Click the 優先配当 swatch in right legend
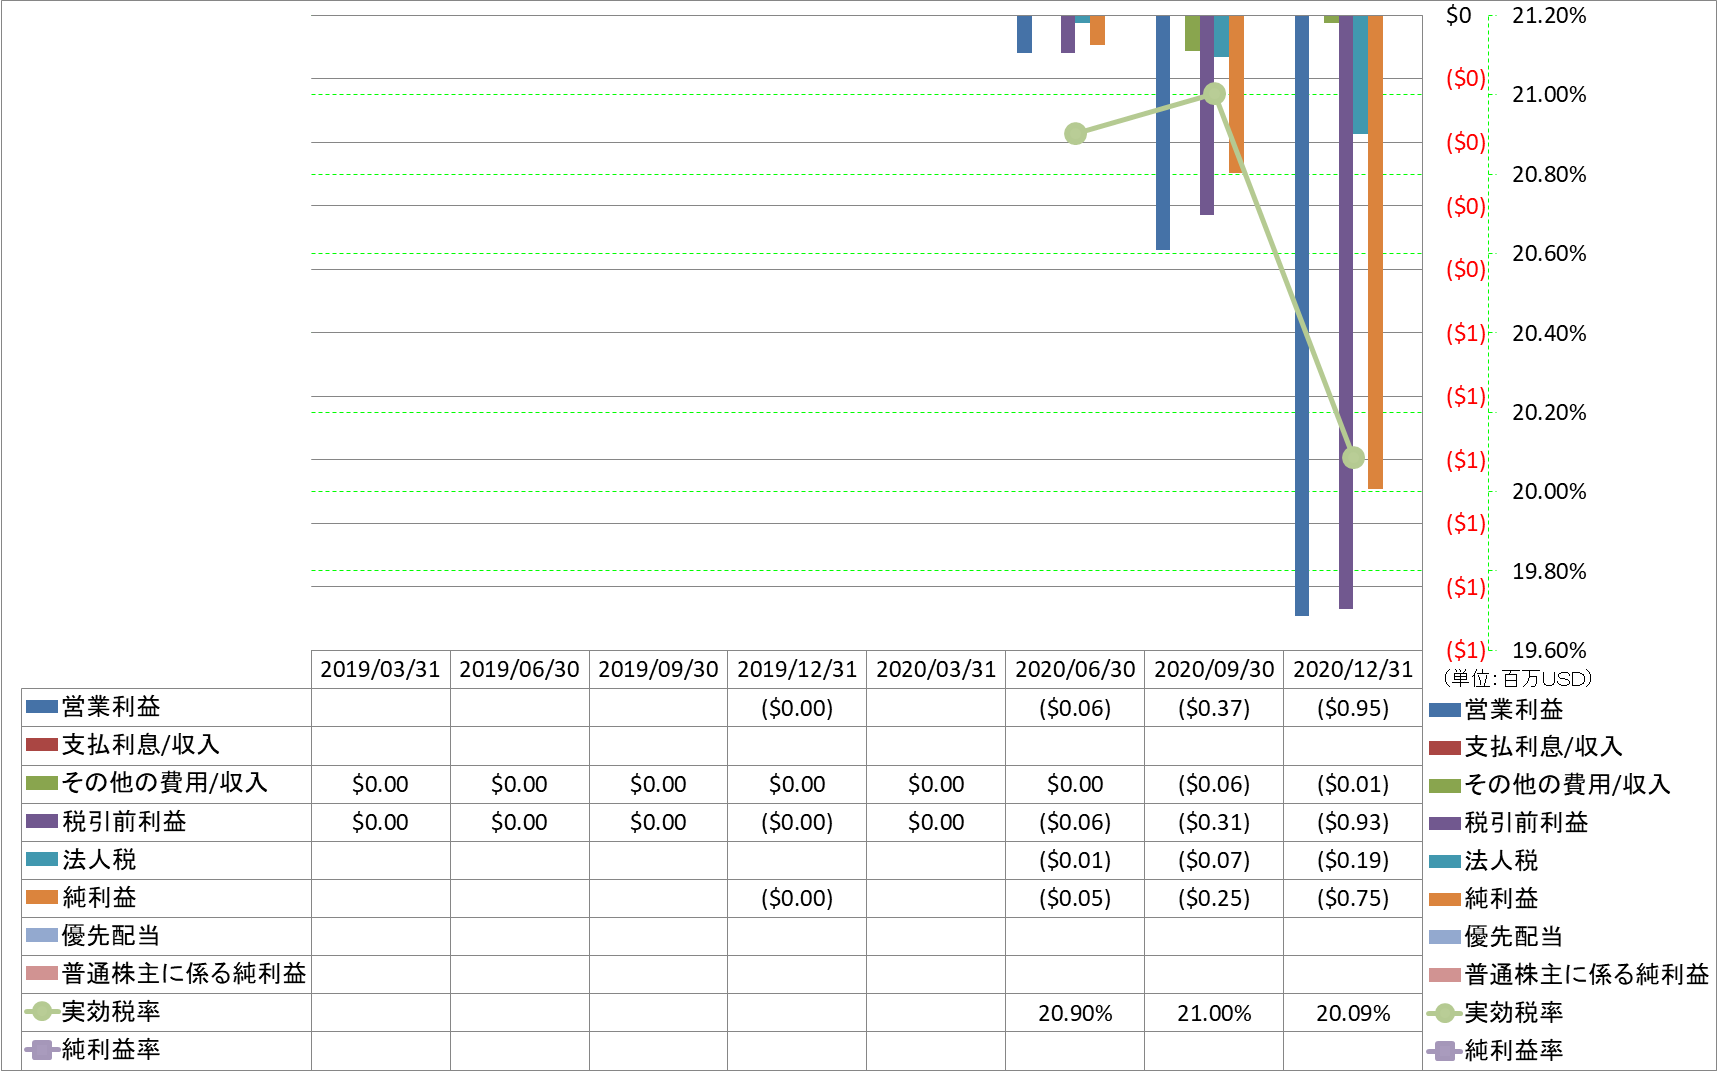 [x=1445, y=937]
